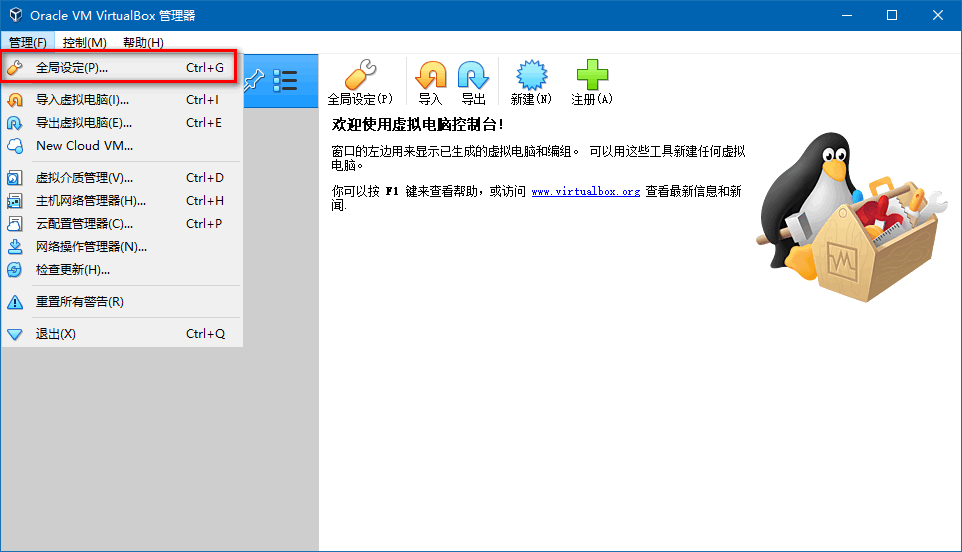Choose 退出(X) from the menu
Screen dimensions: 962x552
tap(121, 334)
